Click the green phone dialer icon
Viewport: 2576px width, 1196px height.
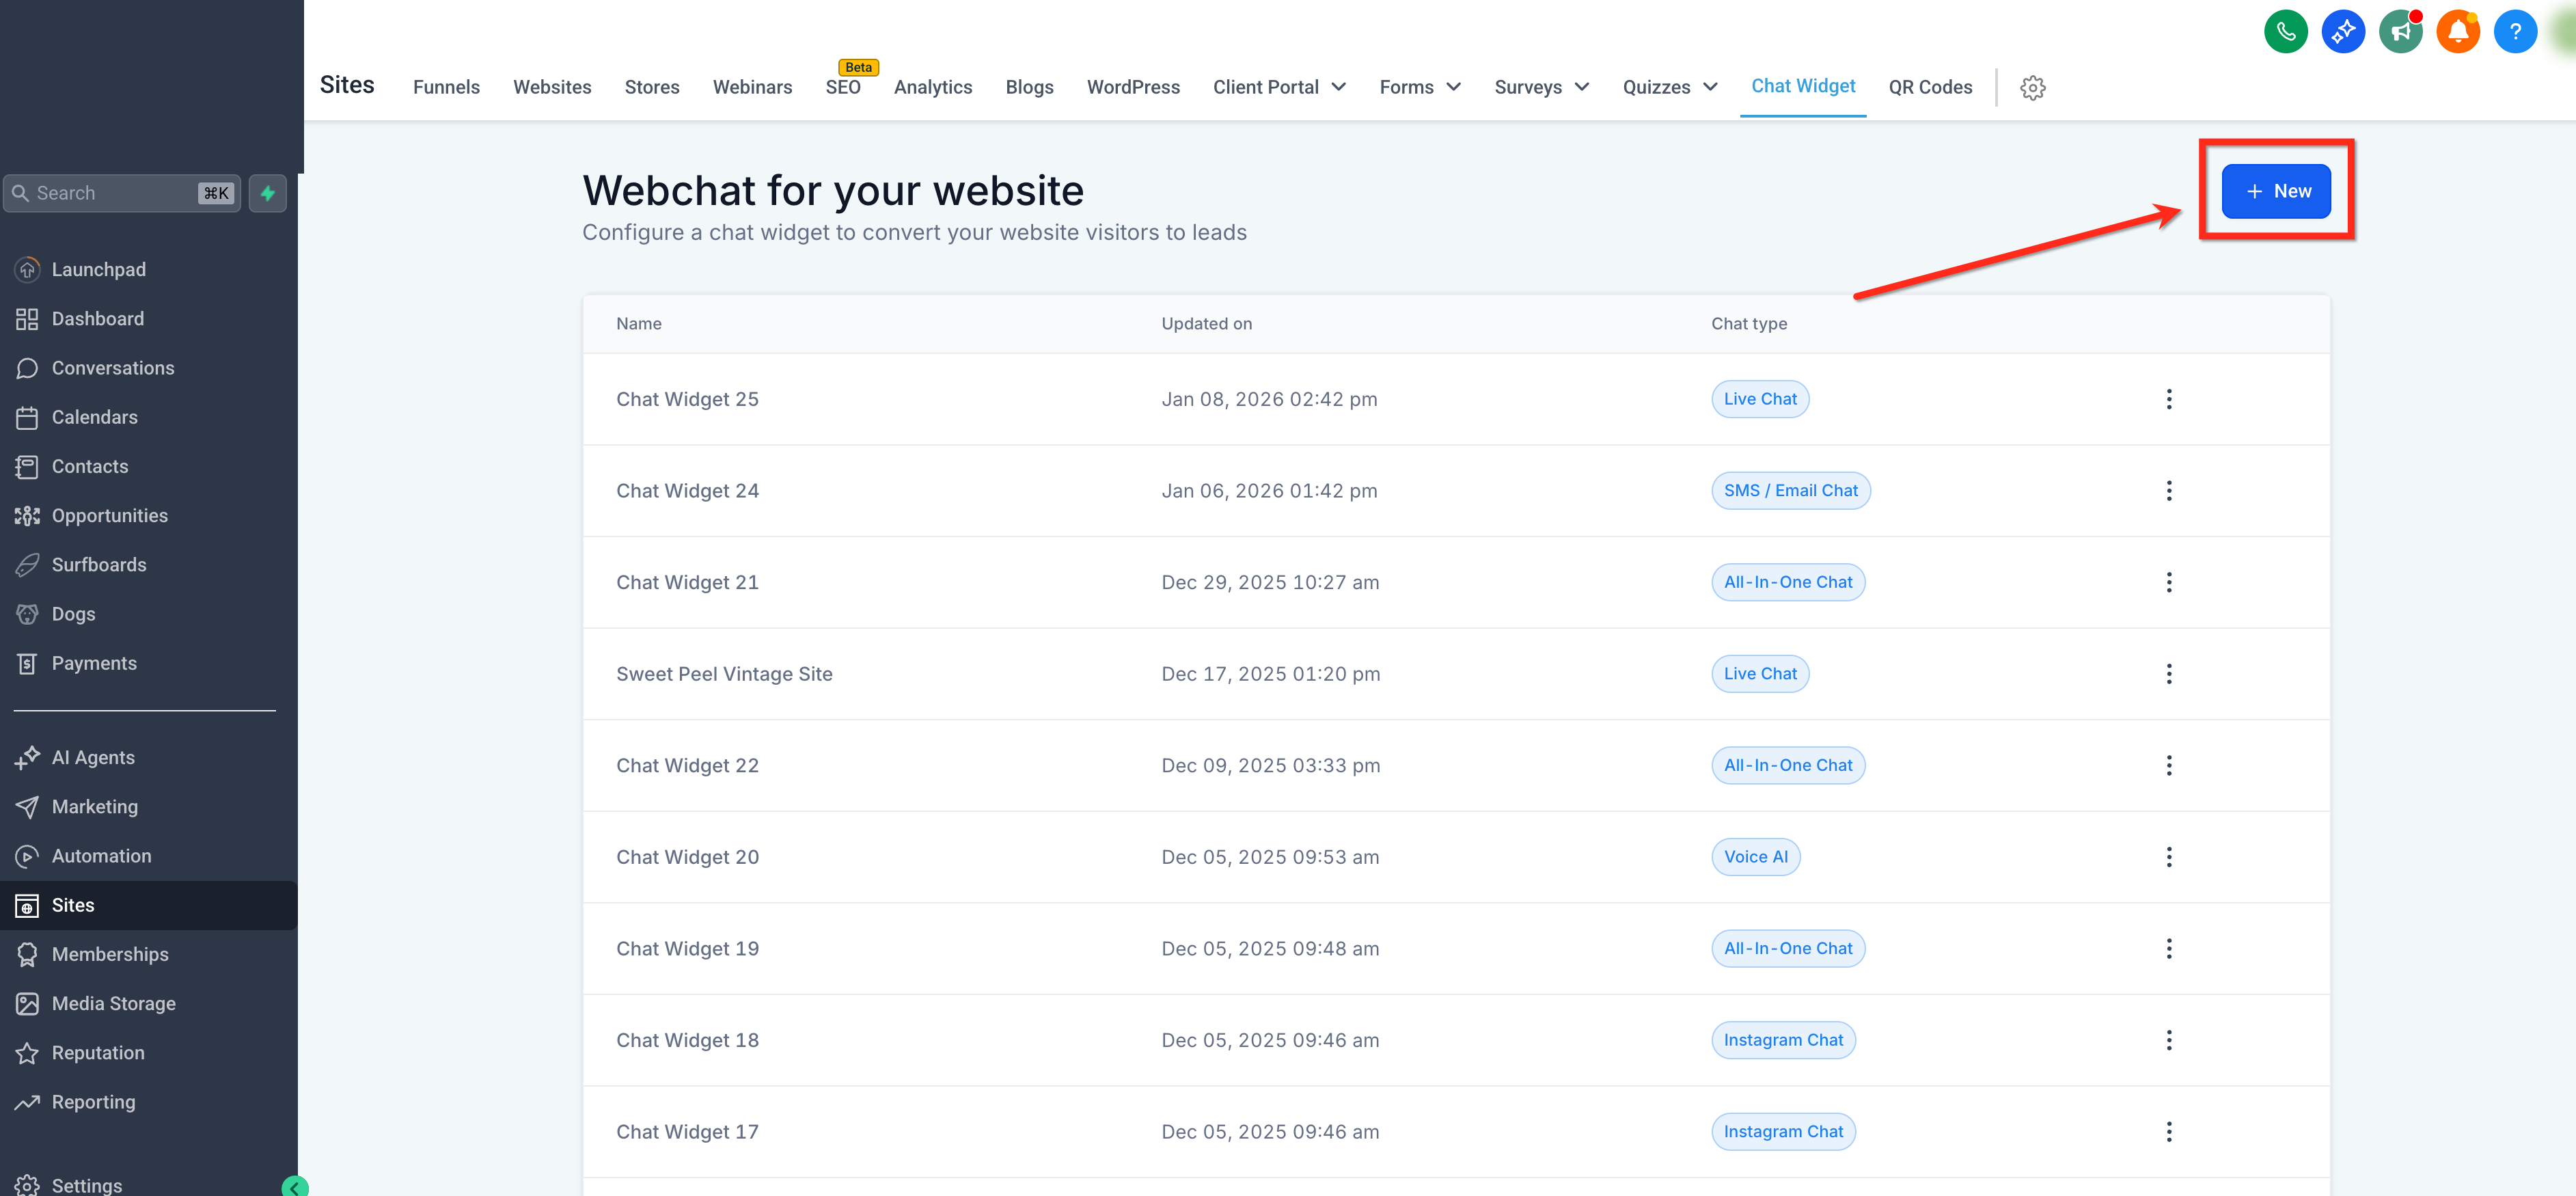2285,32
